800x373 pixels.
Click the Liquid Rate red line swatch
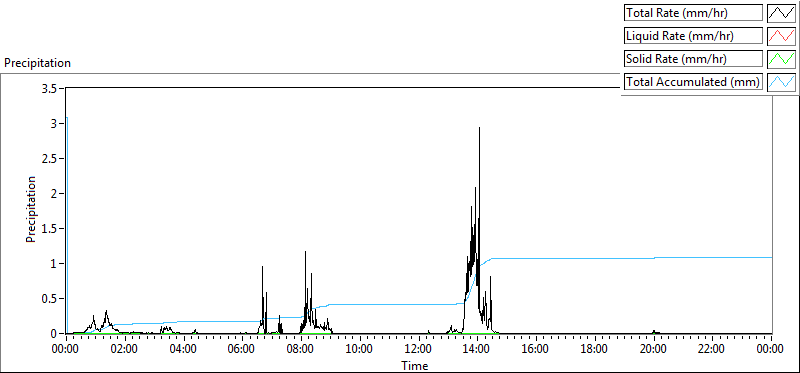tap(781, 36)
